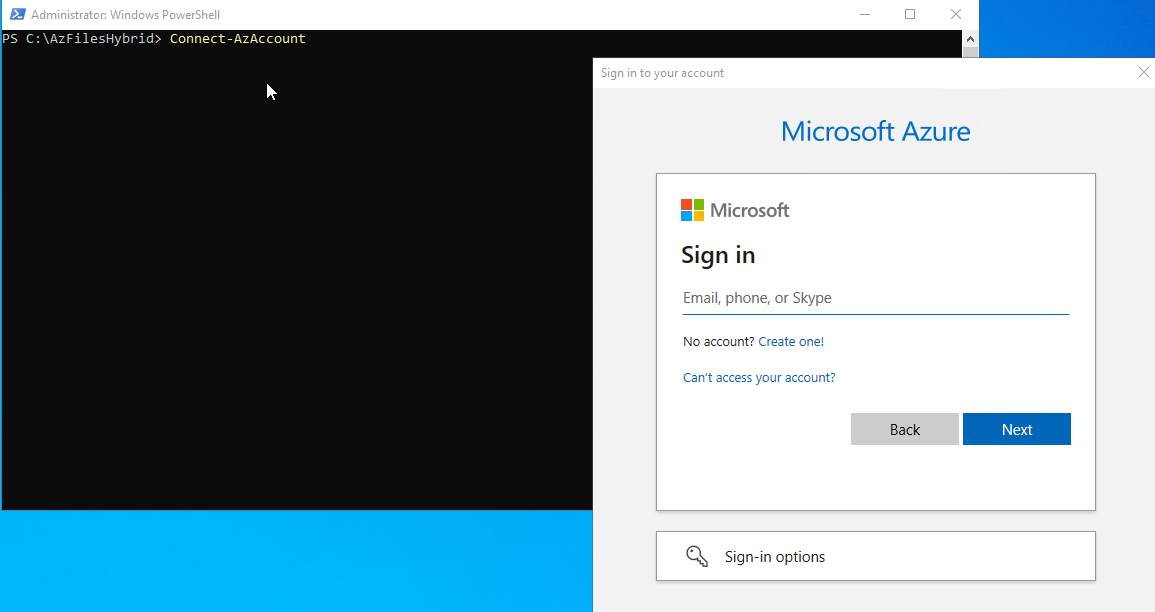This screenshot has width=1155, height=612.
Task: Minimize the Windows PowerShell window
Action: (x=863, y=14)
